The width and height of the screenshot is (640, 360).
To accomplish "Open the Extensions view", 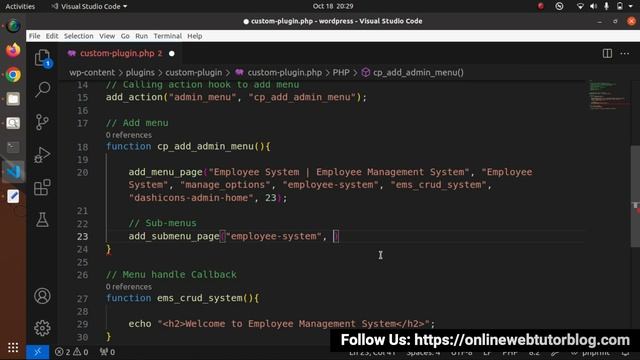I will 42,187.
